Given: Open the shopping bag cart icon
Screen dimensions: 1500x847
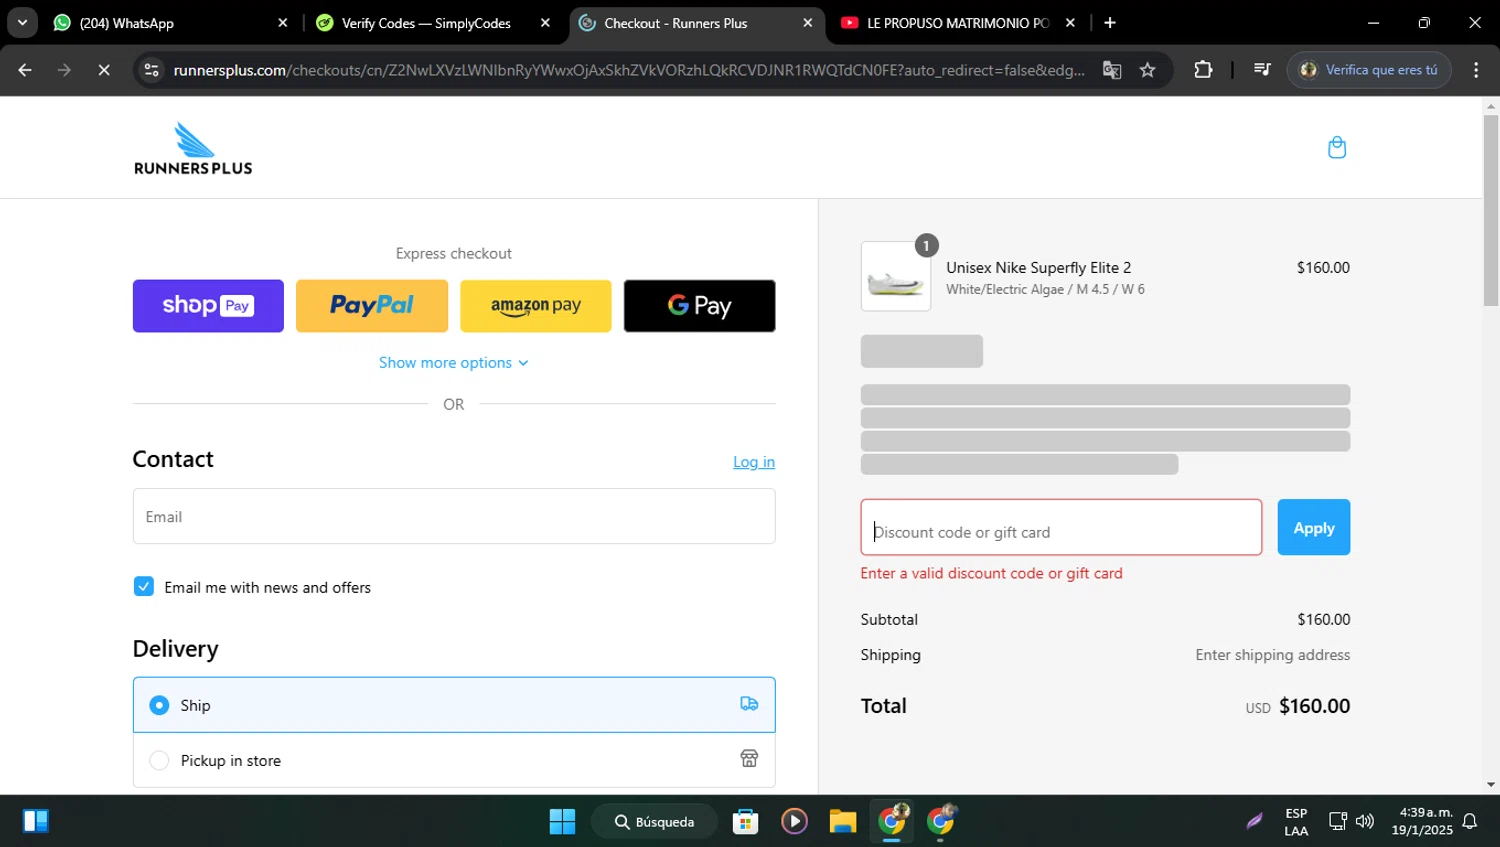Looking at the screenshot, I should [1336, 148].
